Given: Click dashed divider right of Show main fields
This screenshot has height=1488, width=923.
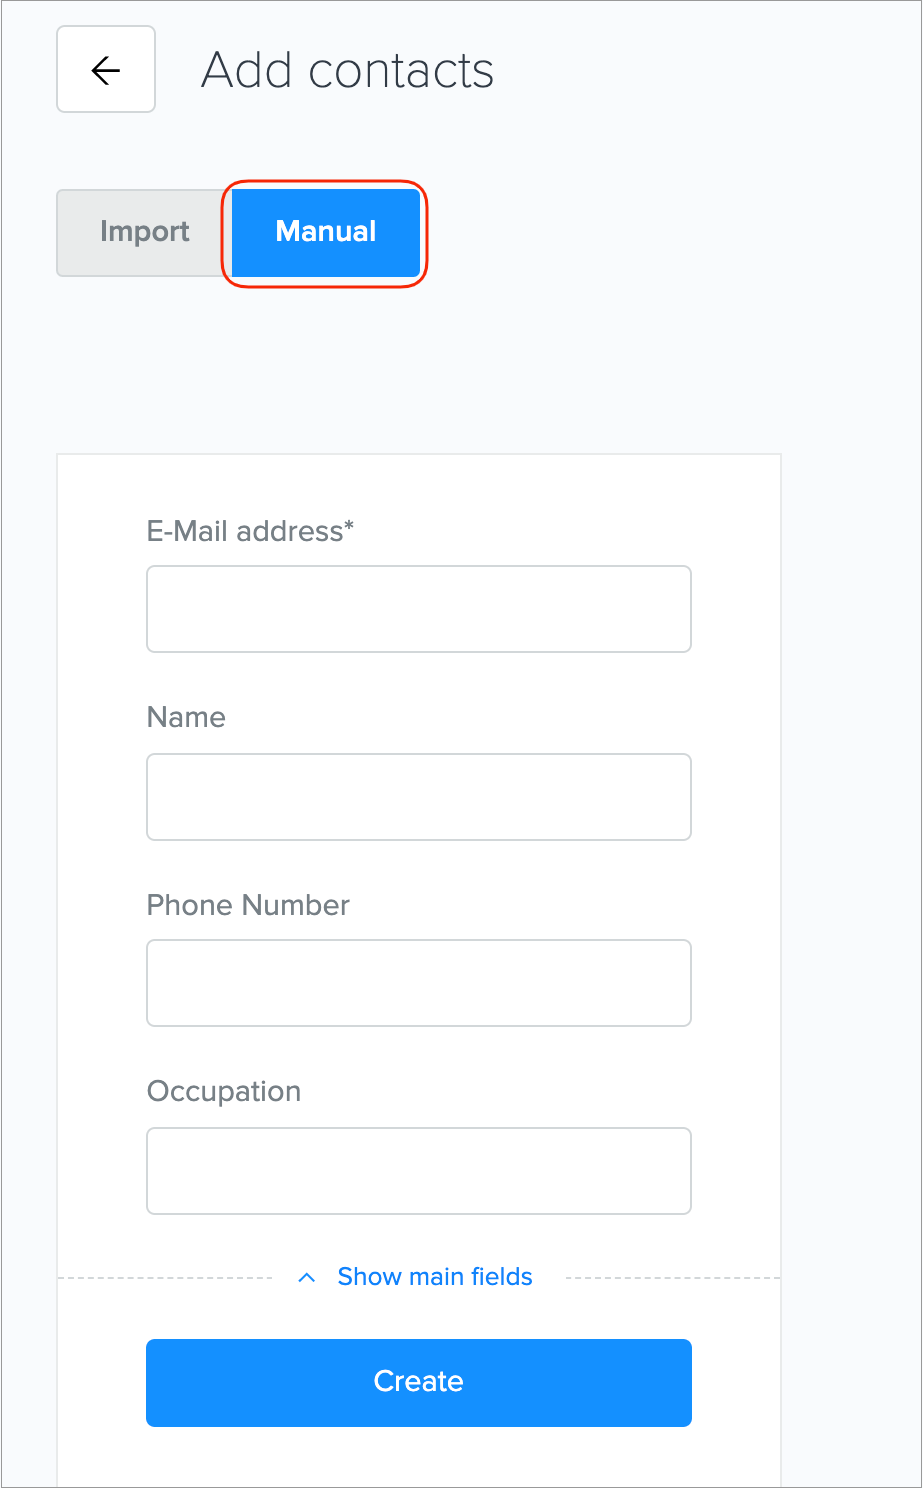Looking at the screenshot, I should [x=672, y=1278].
